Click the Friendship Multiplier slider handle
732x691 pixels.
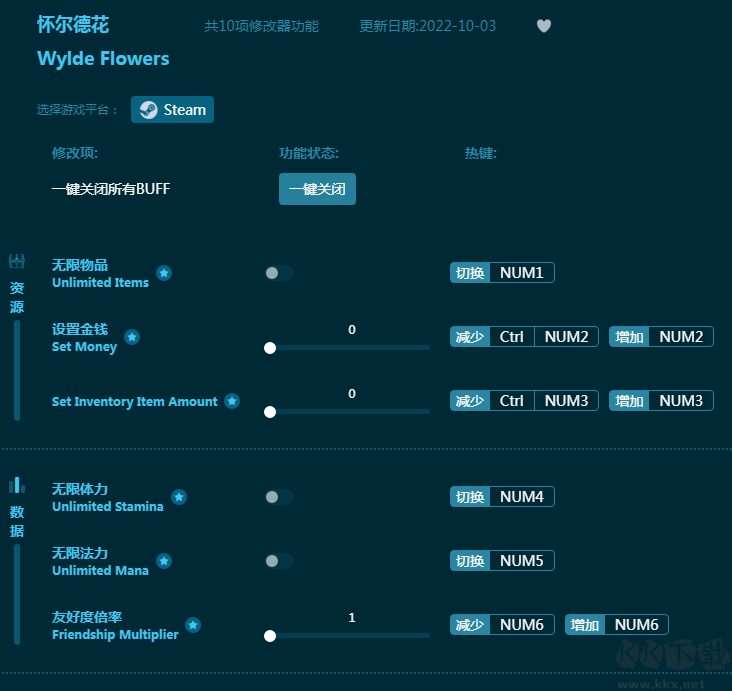point(270,635)
